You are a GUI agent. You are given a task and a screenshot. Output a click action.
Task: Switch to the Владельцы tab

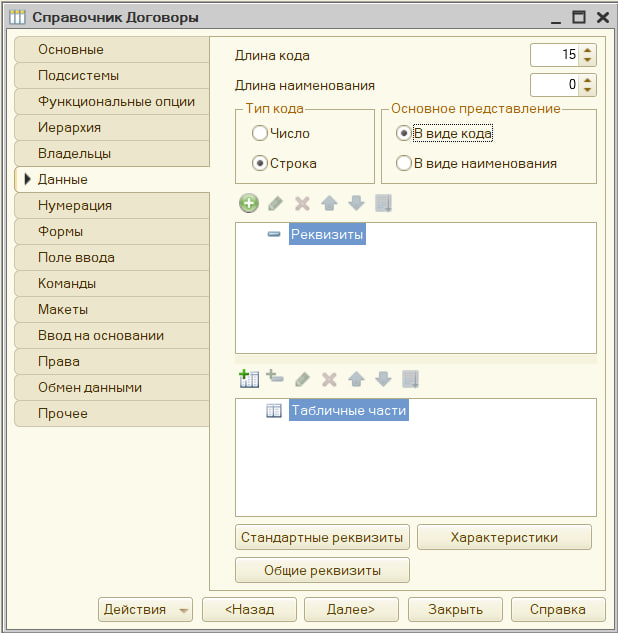tap(112, 153)
